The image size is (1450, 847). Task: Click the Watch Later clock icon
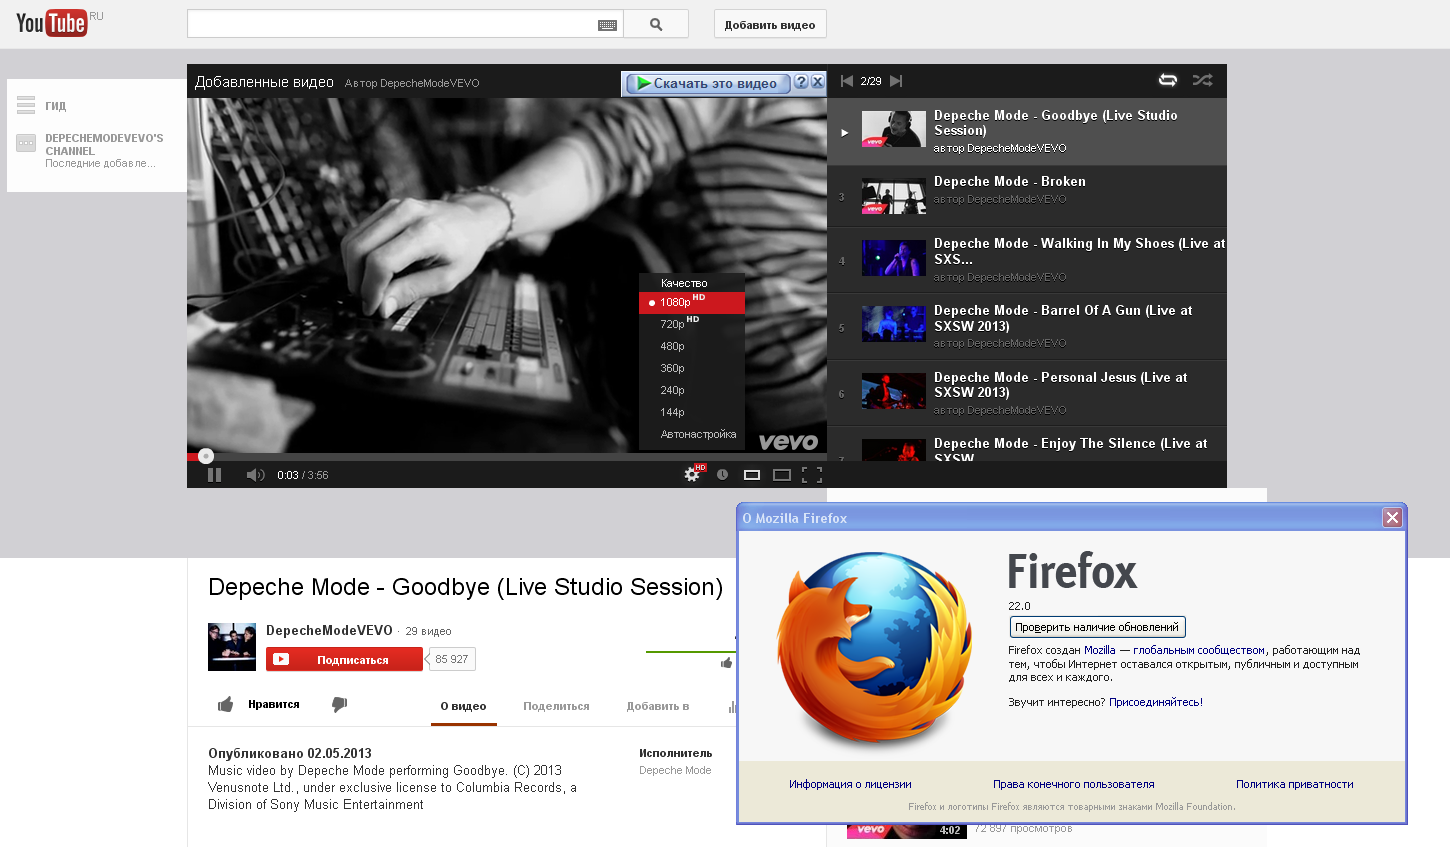(x=722, y=475)
